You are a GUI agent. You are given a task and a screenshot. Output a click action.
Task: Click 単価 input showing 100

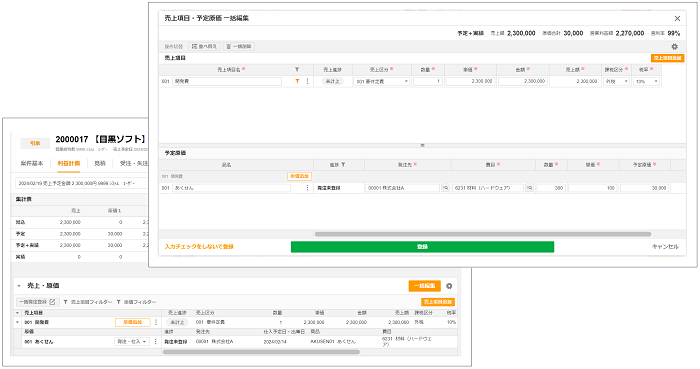click(592, 188)
